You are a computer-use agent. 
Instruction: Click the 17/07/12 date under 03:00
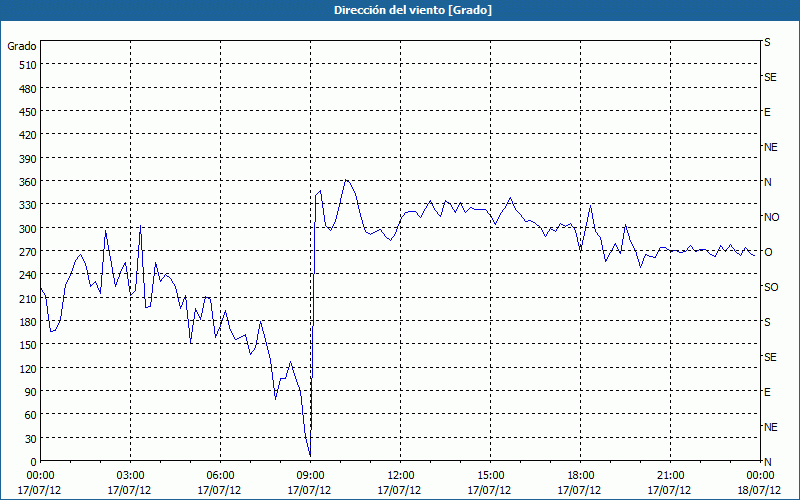(130, 490)
